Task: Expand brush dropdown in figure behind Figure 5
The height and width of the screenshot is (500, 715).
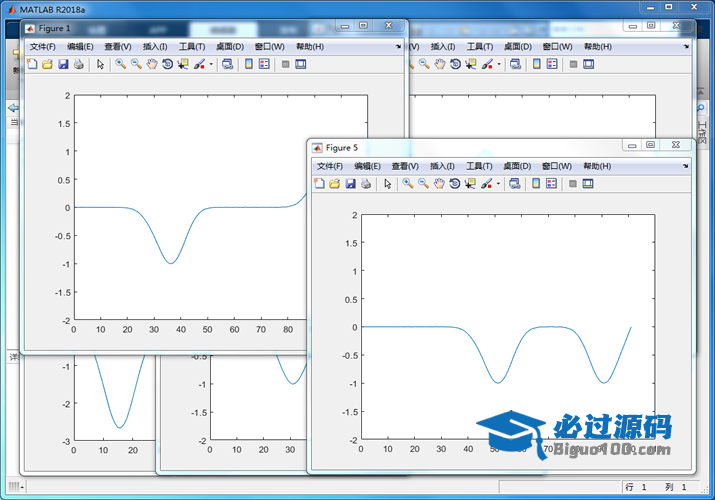Action: pos(498,64)
